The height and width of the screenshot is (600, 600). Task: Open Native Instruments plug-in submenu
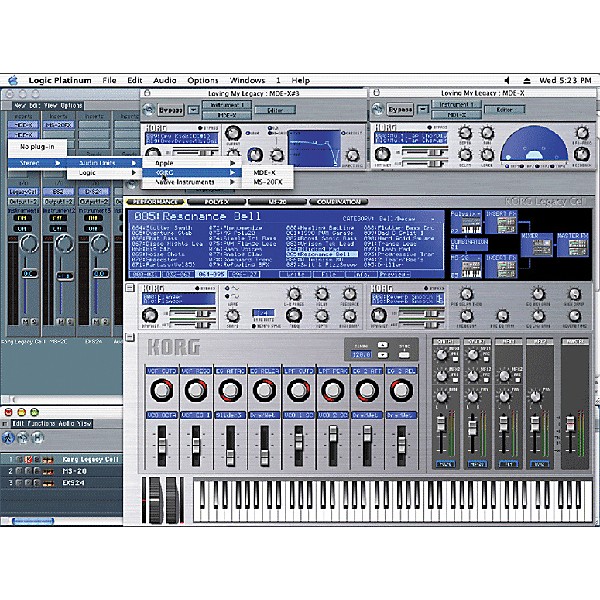(x=191, y=182)
